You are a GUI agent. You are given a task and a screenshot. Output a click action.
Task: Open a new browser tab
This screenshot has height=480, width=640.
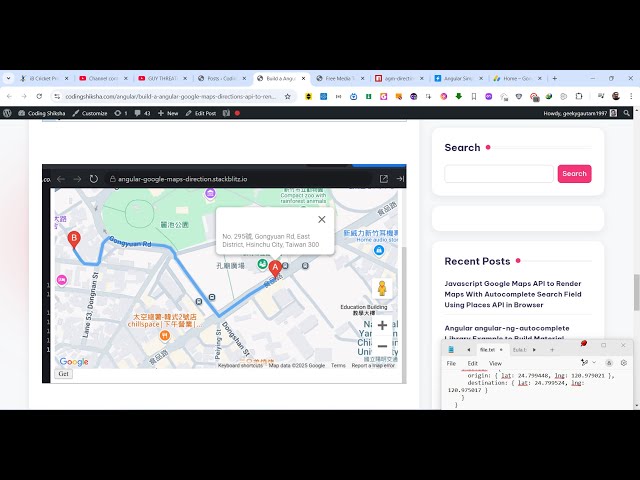pos(555,78)
